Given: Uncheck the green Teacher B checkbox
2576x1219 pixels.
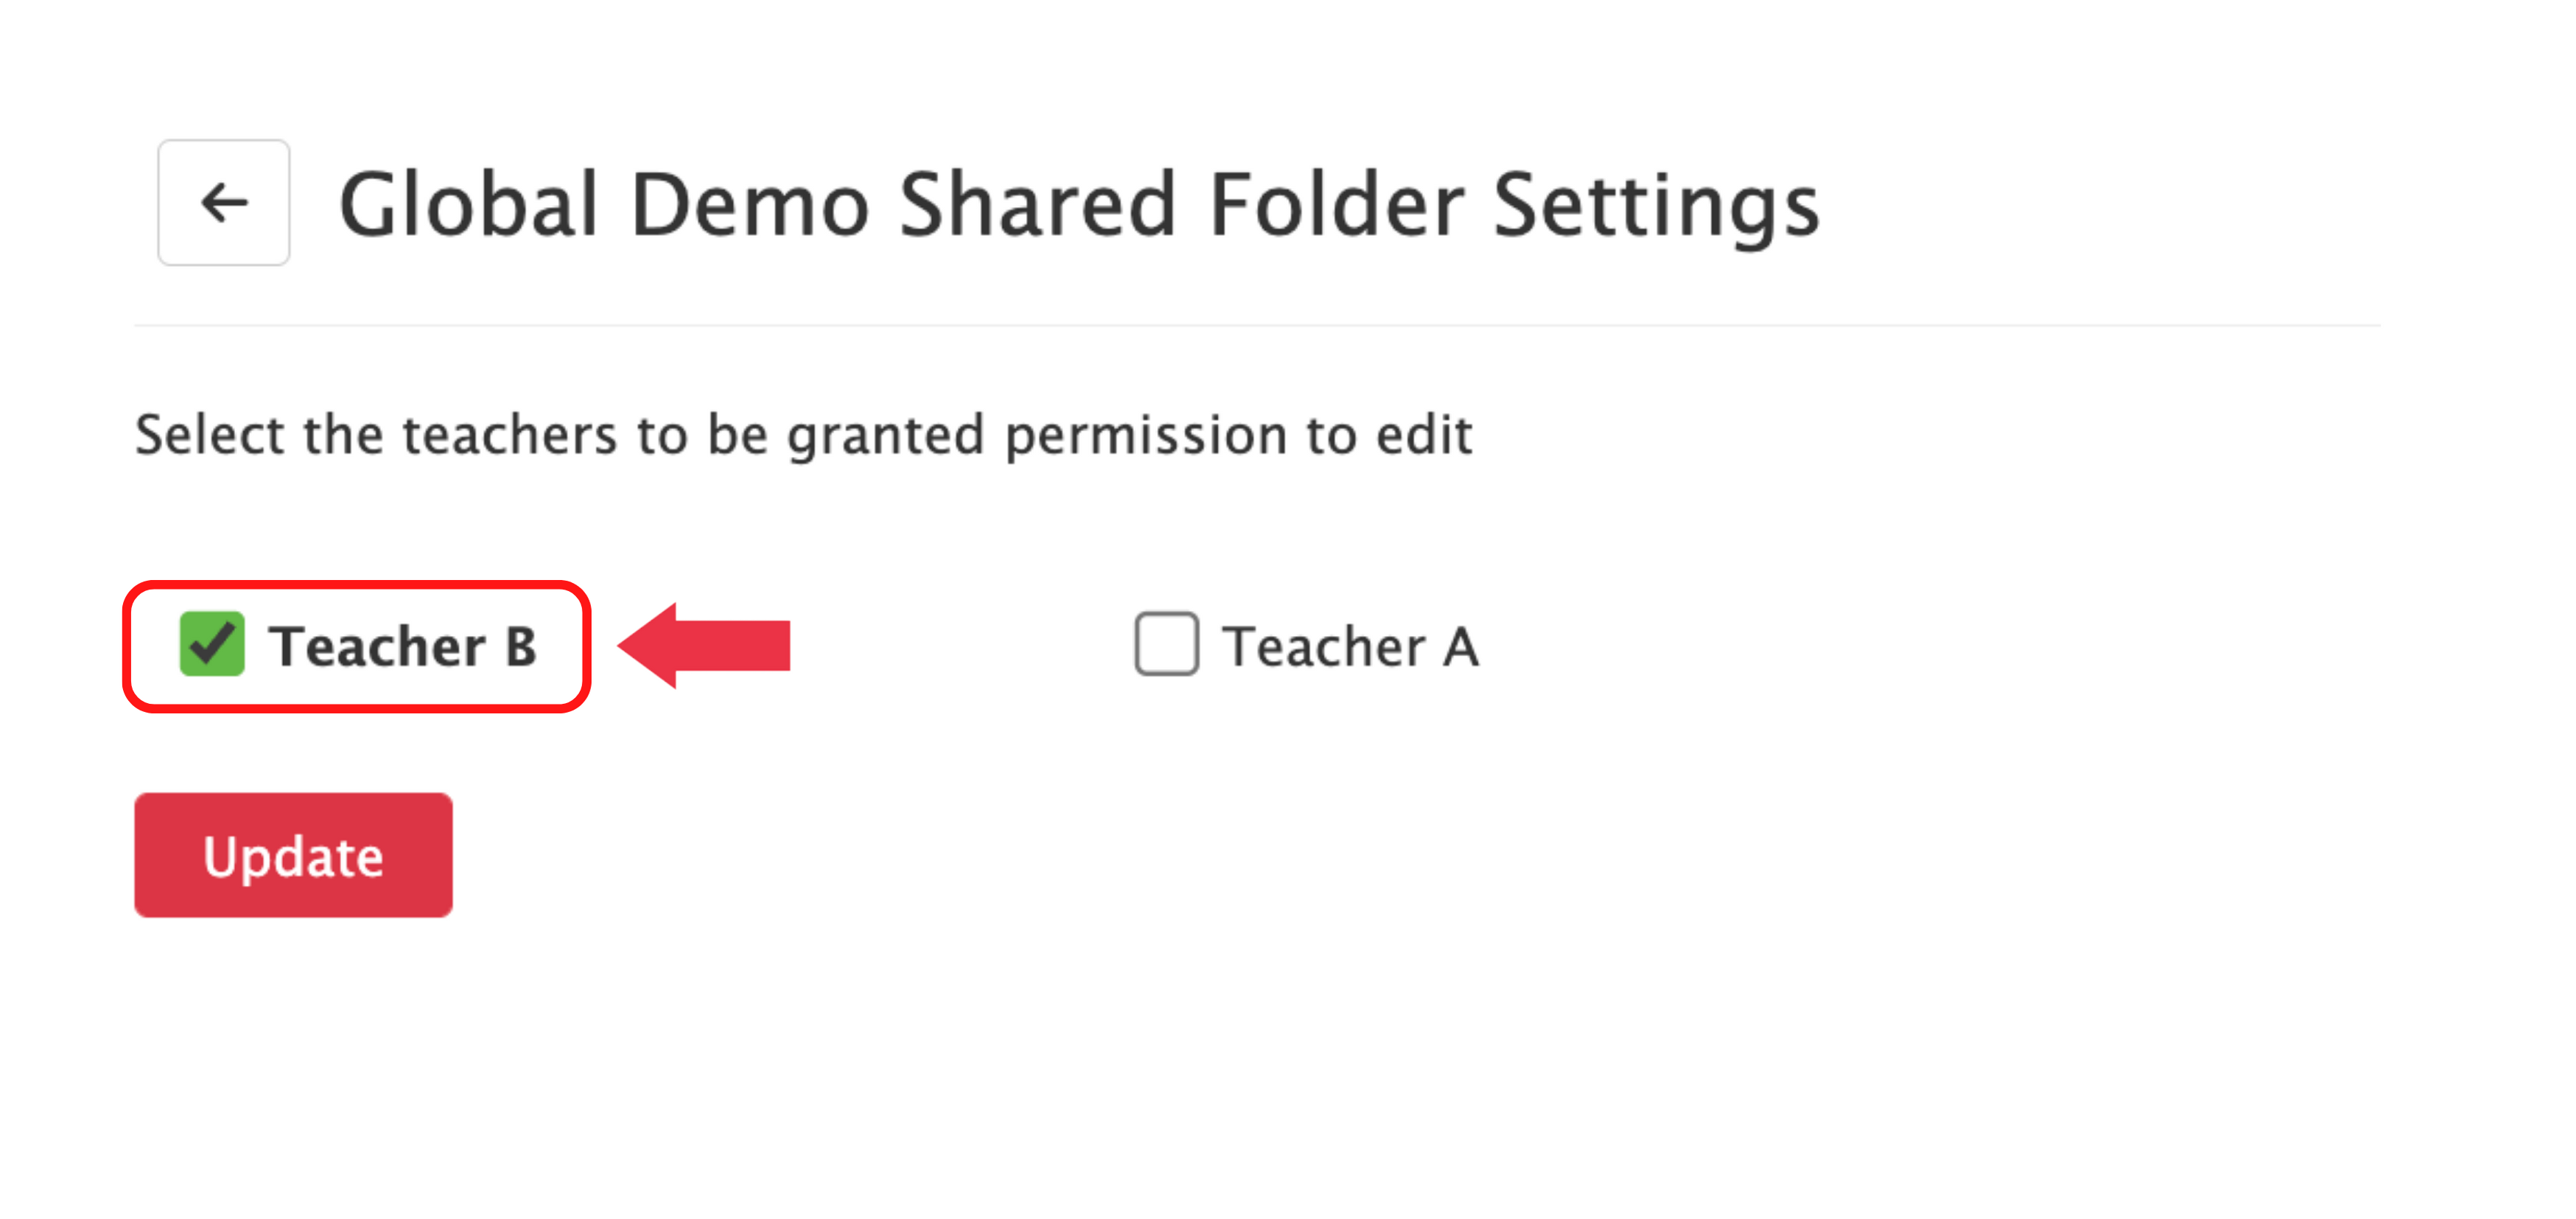Looking at the screenshot, I should pos(212,644).
